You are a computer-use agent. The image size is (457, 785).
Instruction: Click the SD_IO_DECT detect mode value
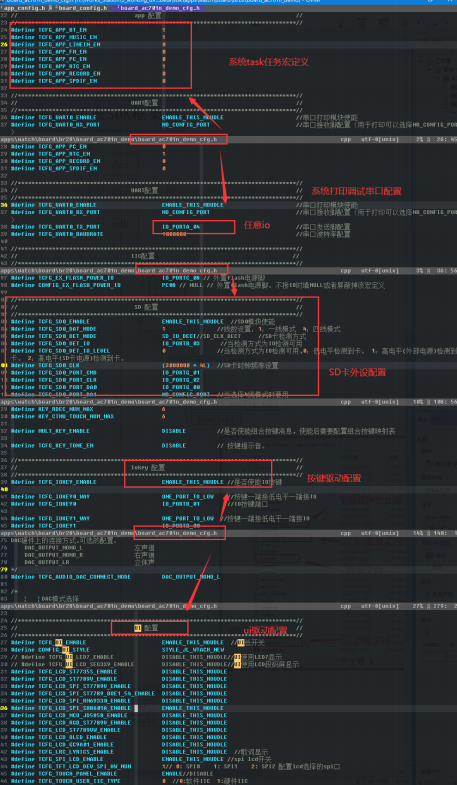tap(180, 336)
